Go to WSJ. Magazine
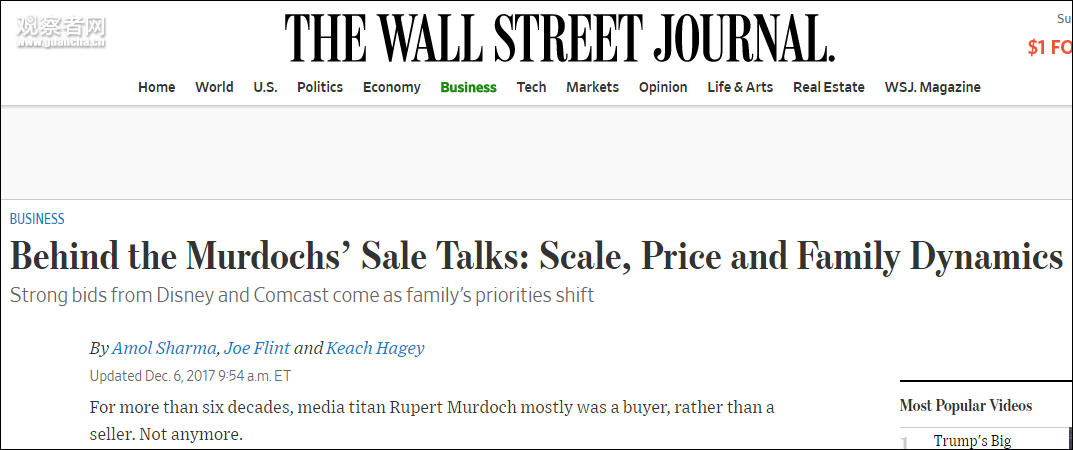 coord(932,87)
